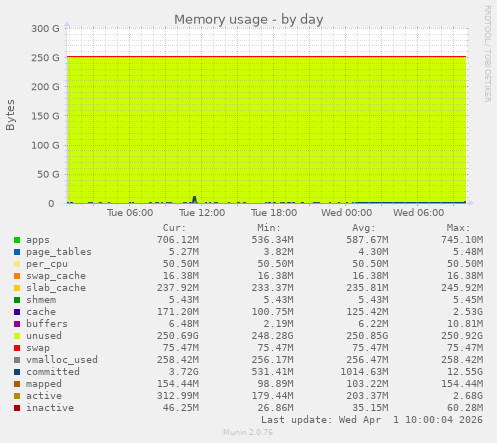
Task: Click the swap red legend swatch
Action: [x=17, y=348]
